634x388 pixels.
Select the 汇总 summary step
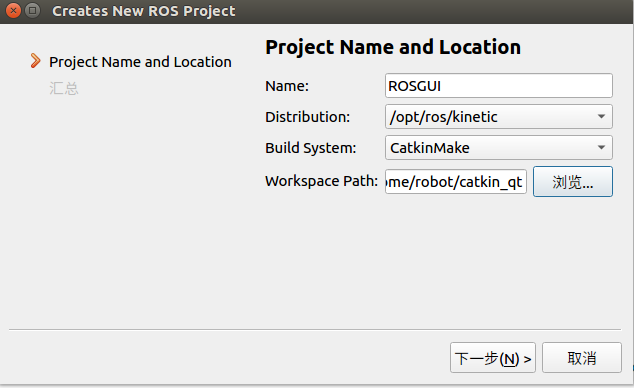(x=63, y=88)
